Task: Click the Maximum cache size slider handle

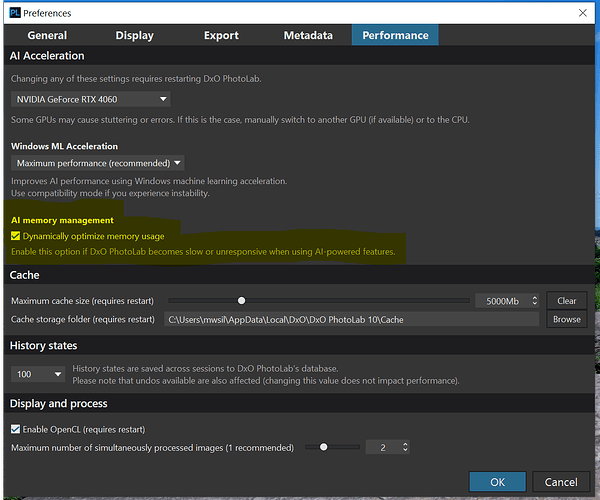Action: click(x=241, y=301)
